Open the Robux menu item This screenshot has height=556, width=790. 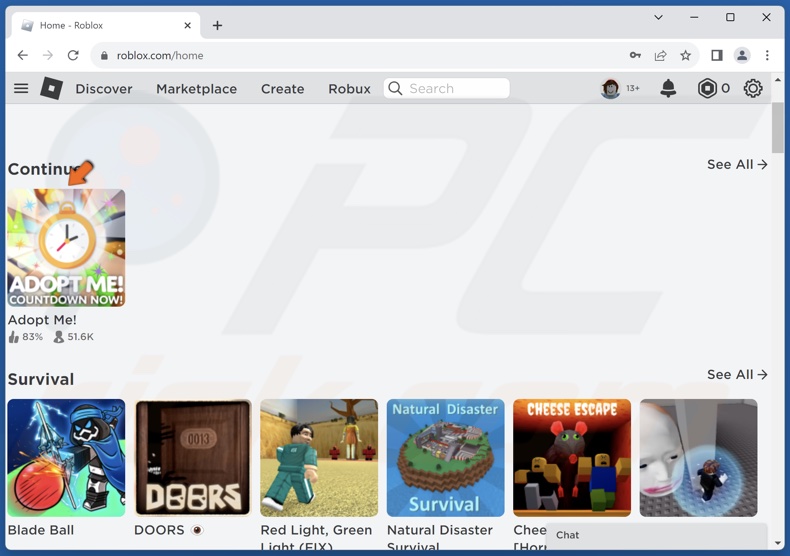pos(349,89)
